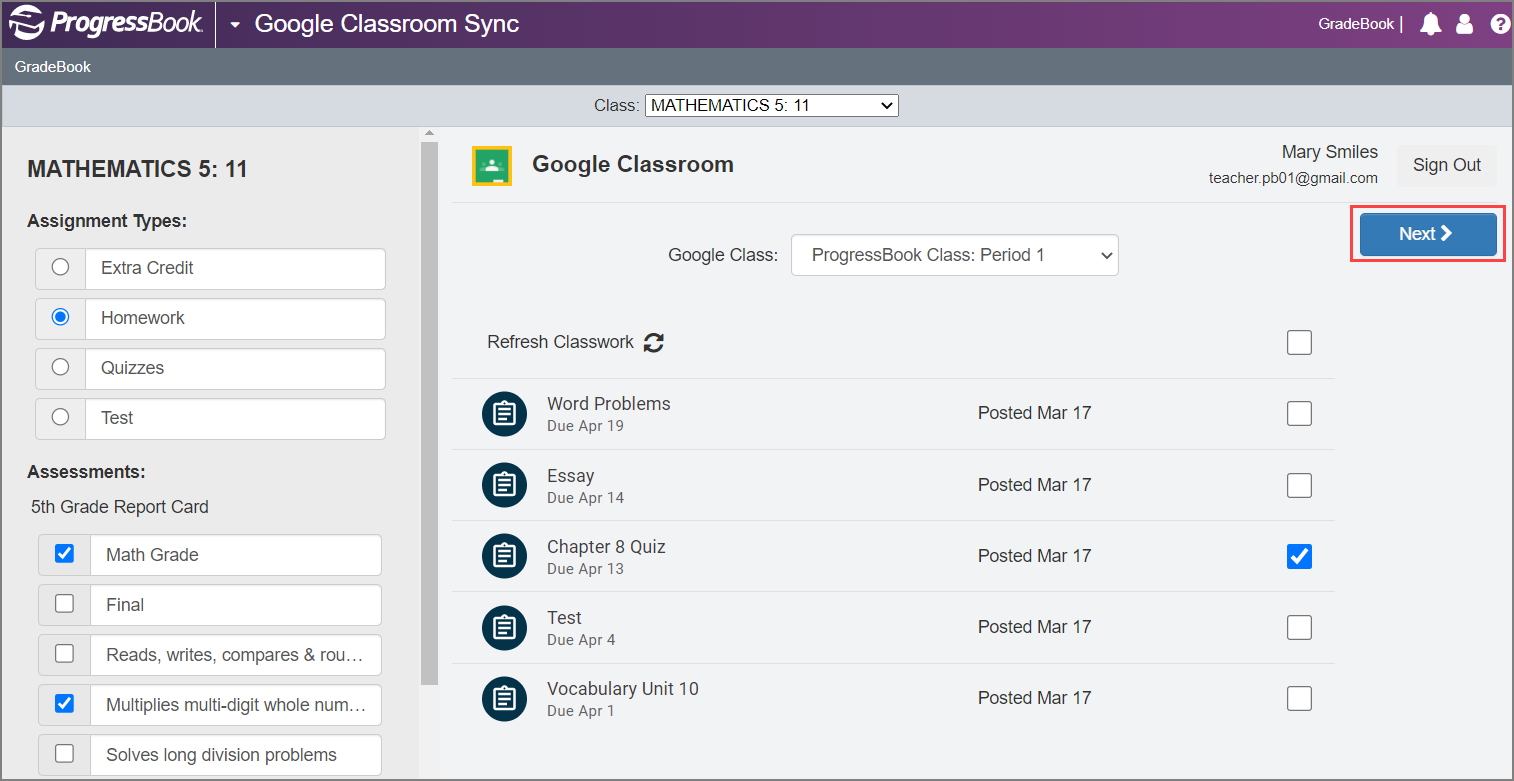
Task: Click the Google Classroom logo icon
Action: [492, 166]
